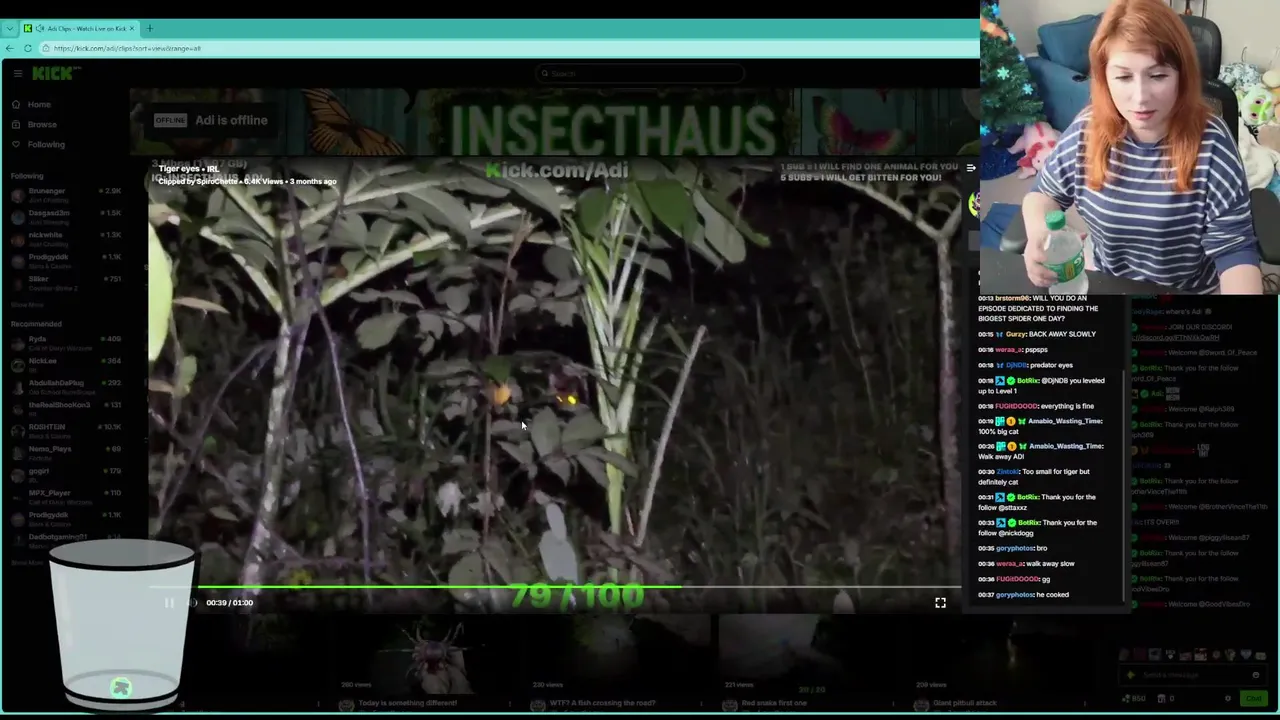Click the Tiger eyes • IRL clip title
Image resolution: width=1280 pixels, height=720 pixels.
pos(188,169)
